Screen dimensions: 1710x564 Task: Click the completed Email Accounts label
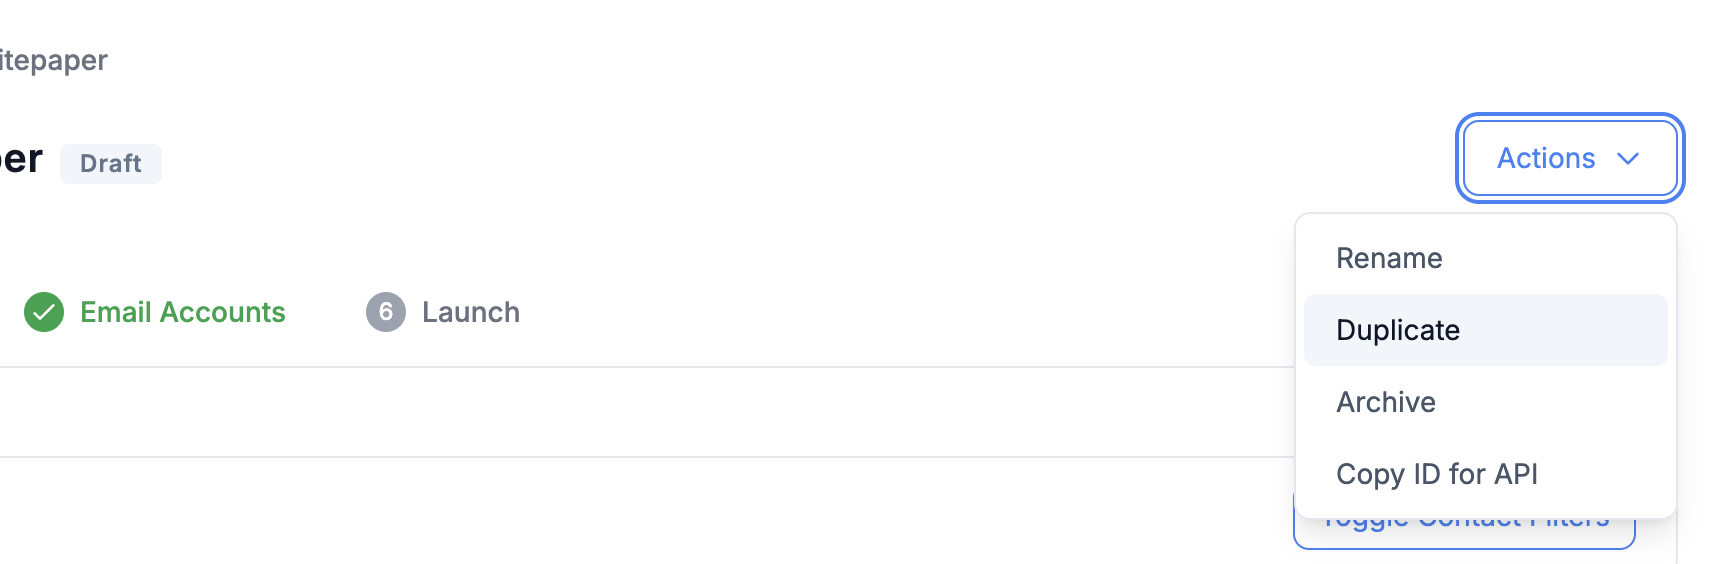point(183,312)
